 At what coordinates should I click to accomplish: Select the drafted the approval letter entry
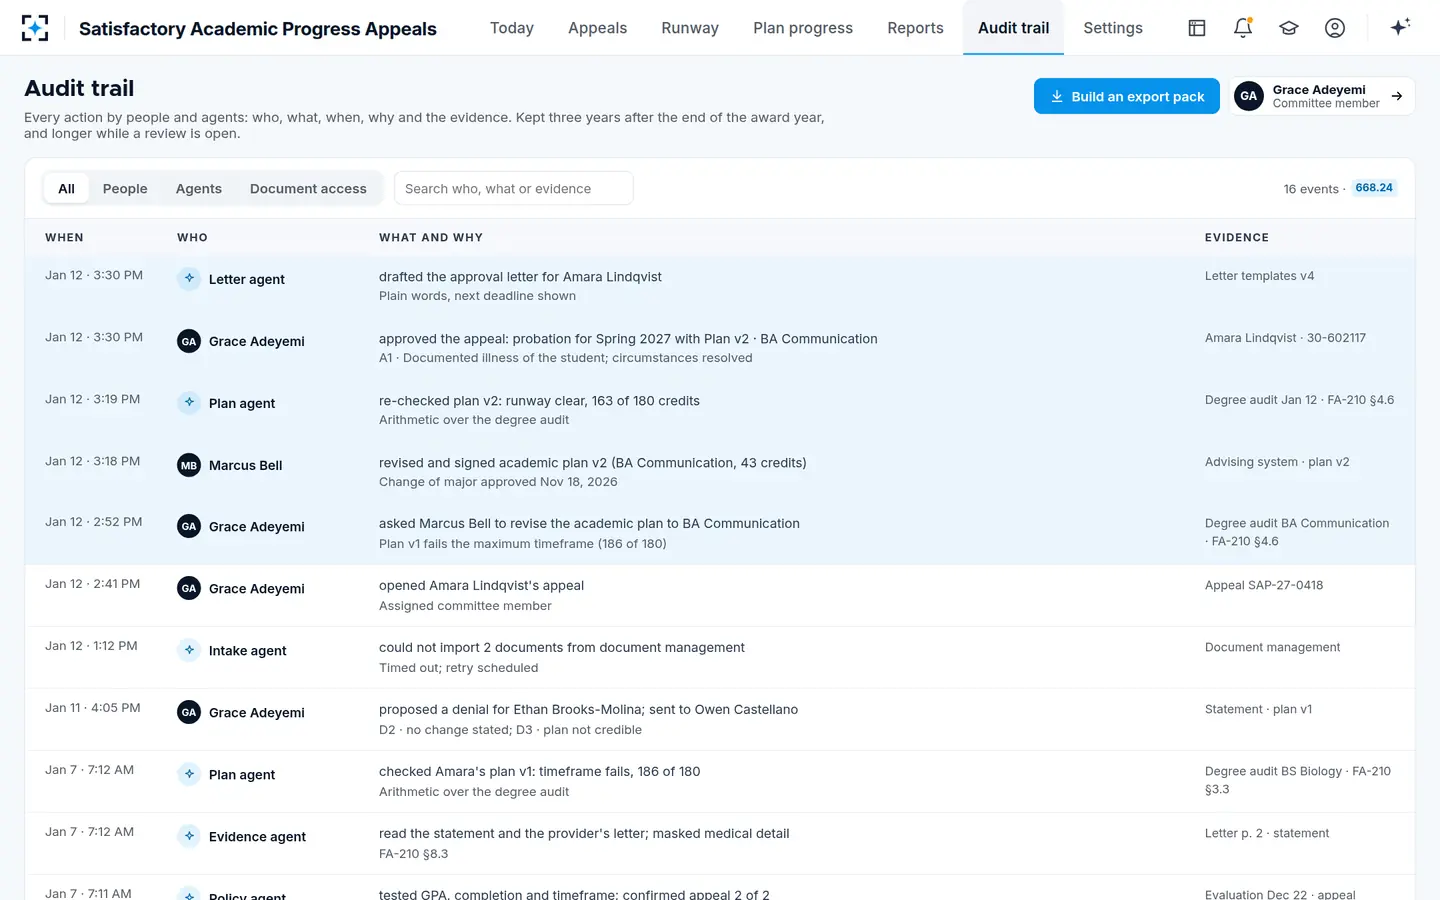(x=720, y=287)
